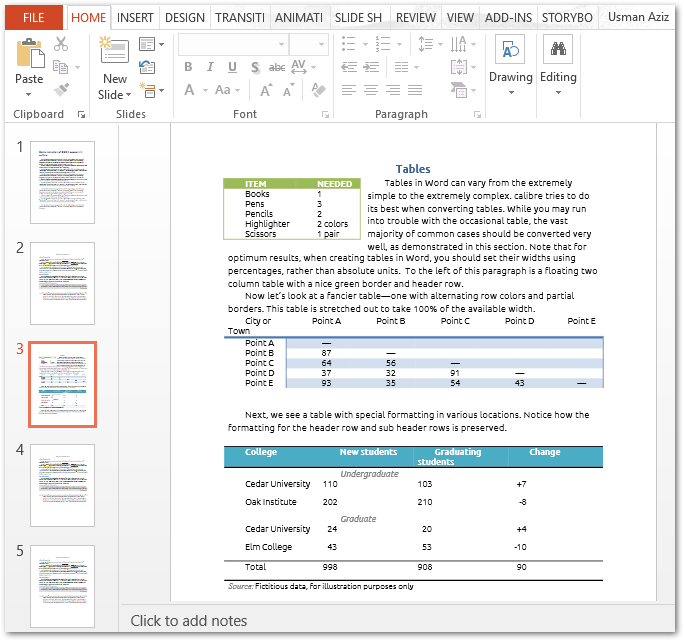Click the New Slide icon
The width and height of the screenshot is (684, 641).
pos(114,52)
